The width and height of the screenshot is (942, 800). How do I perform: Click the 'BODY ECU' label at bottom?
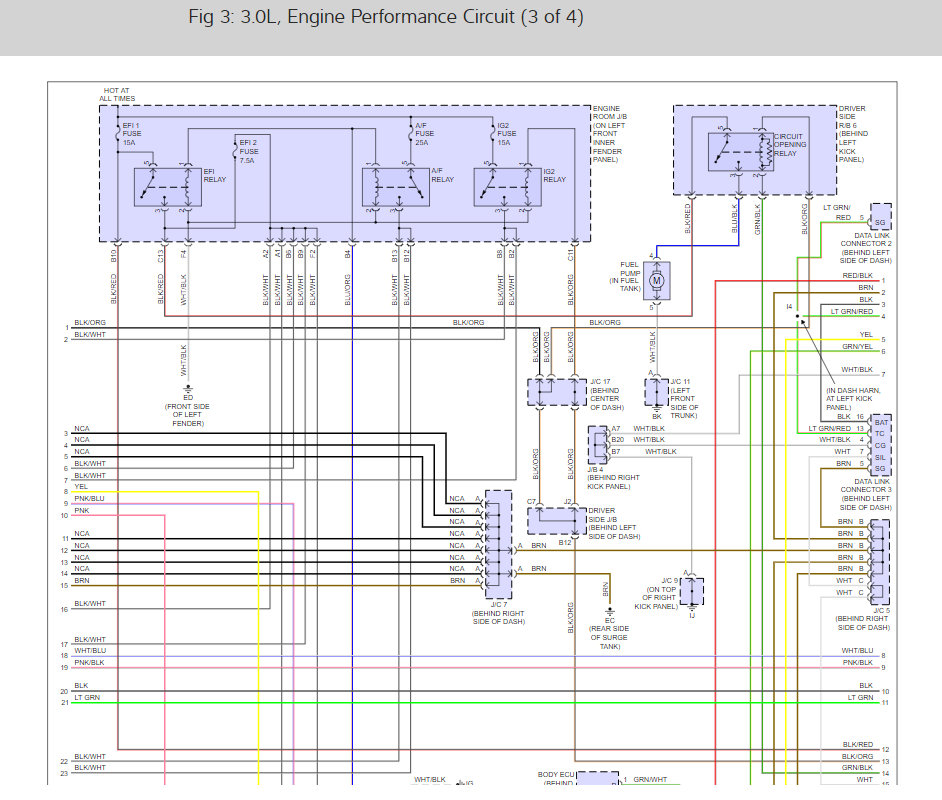click(556, 775)
